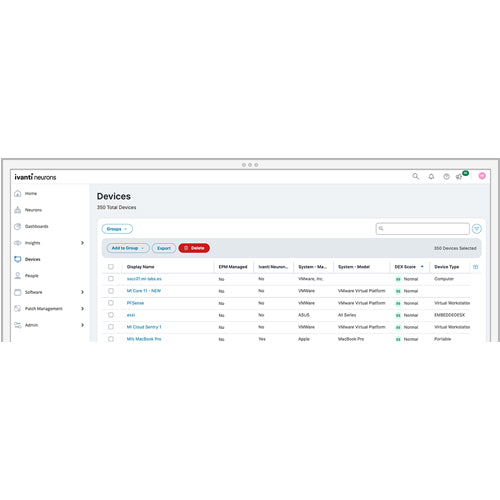
Task: Click the global search magnifier icon
Action: click(x=415, y=176)
